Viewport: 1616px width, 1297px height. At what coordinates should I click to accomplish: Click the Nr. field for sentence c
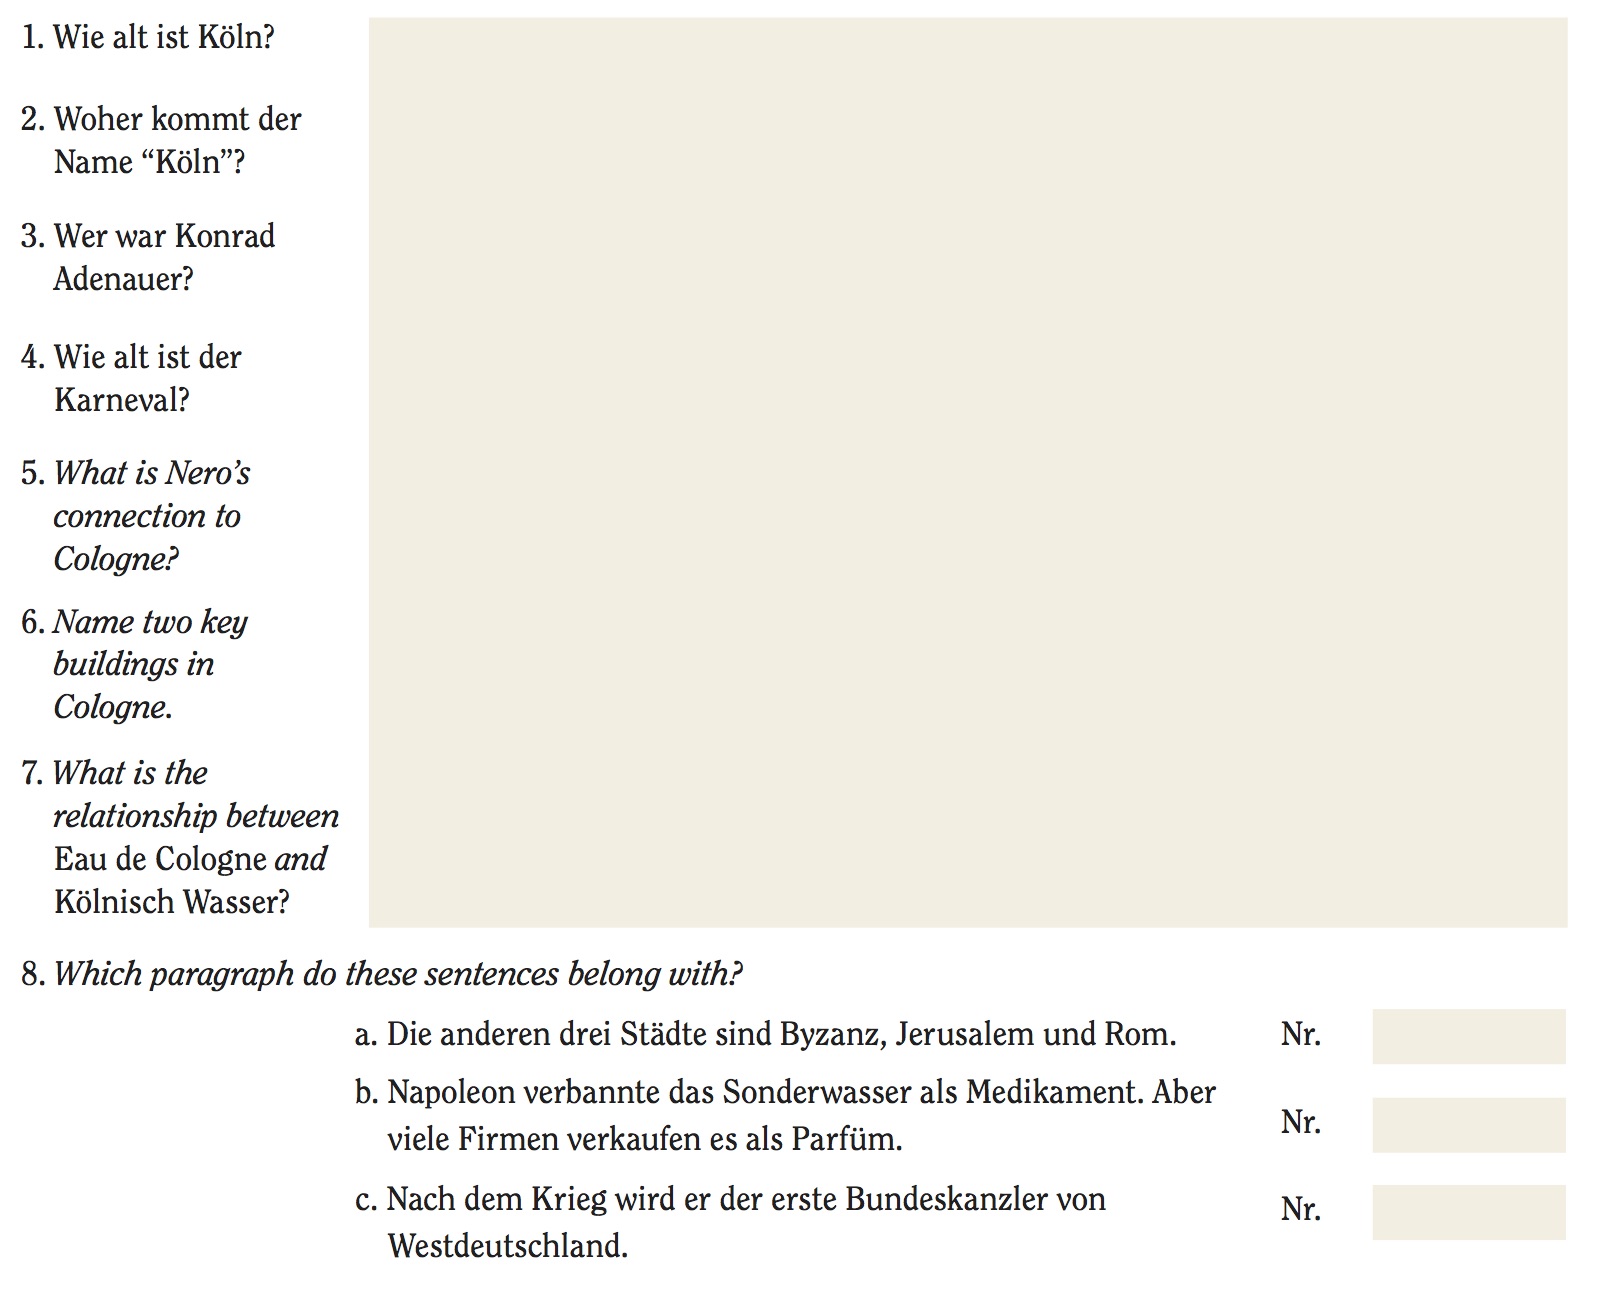(1468, 1212)
